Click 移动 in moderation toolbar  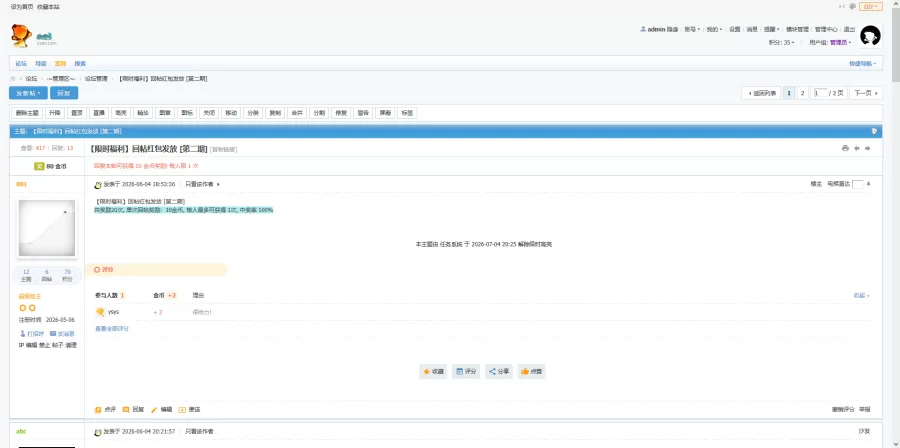pyautogui.click(x=231, y=113)
